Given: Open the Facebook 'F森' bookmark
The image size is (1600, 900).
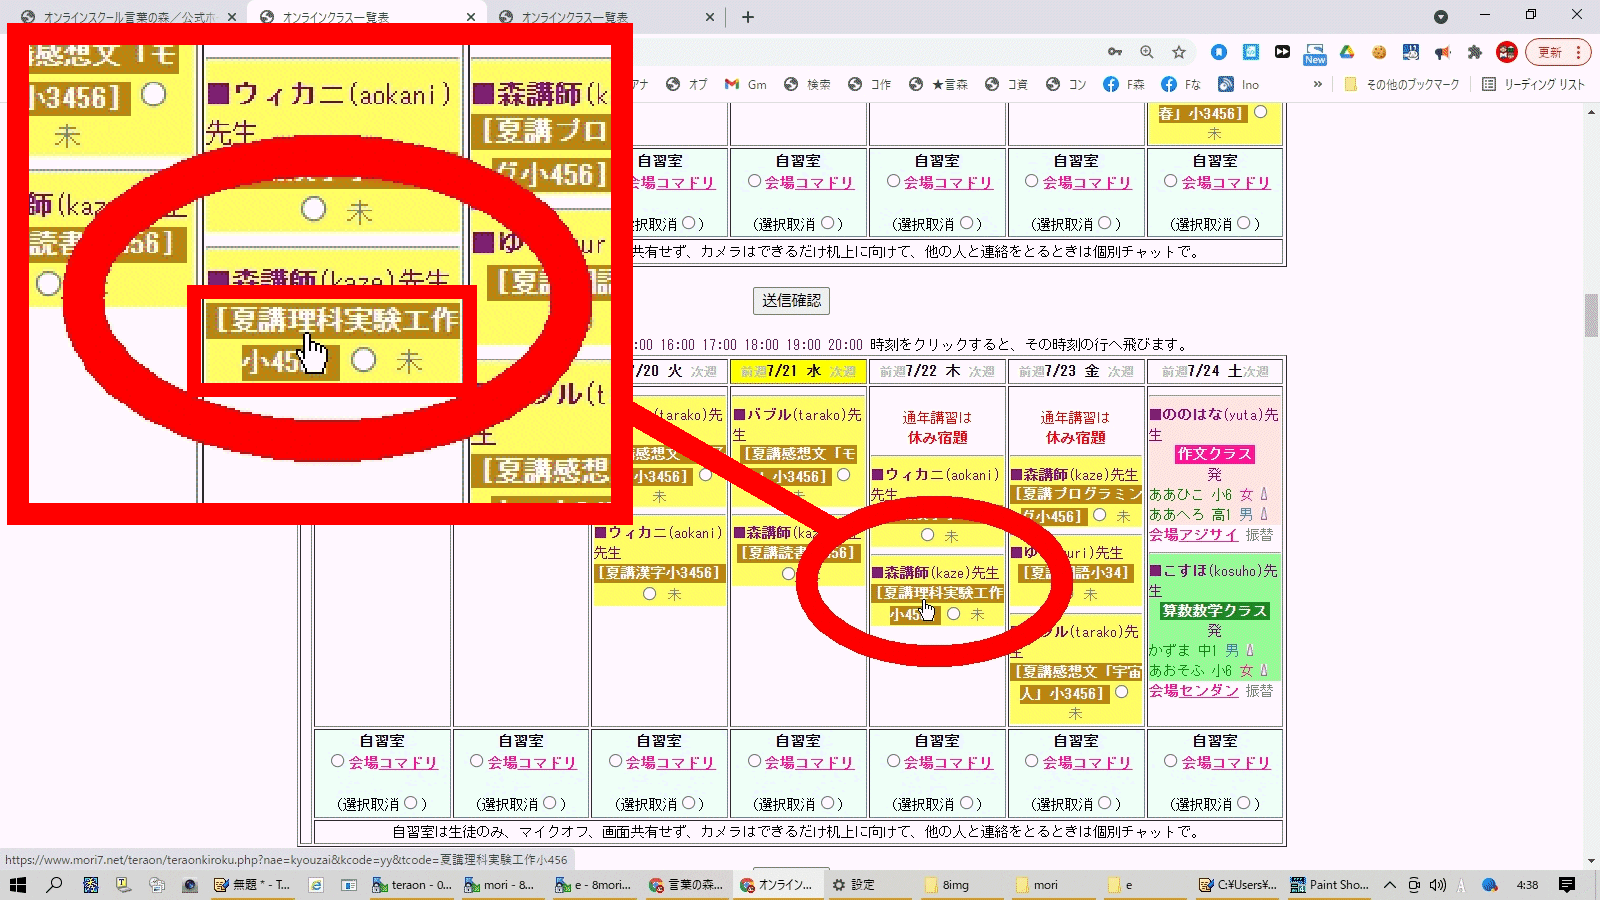Looking at the screenshot, I should (x=1123, y=85).
